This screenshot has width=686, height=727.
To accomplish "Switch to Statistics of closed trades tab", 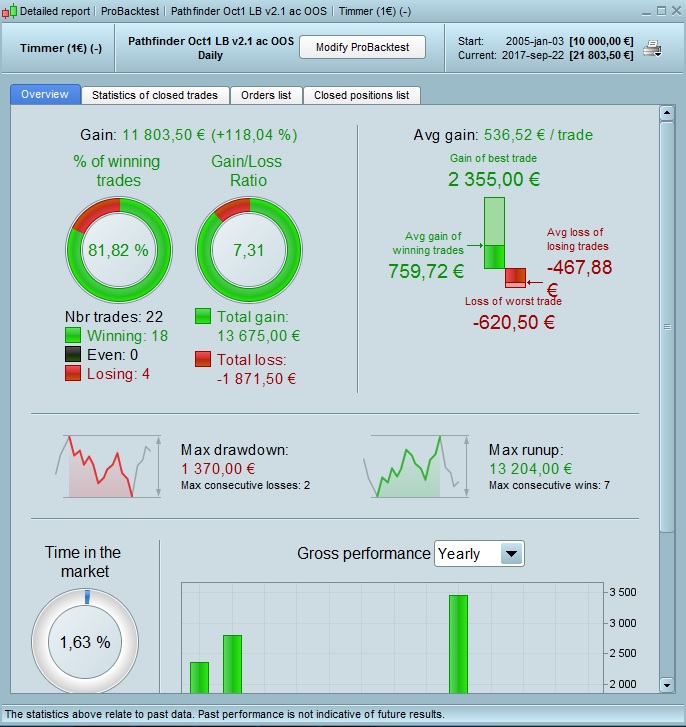I will tap(155, 95).
